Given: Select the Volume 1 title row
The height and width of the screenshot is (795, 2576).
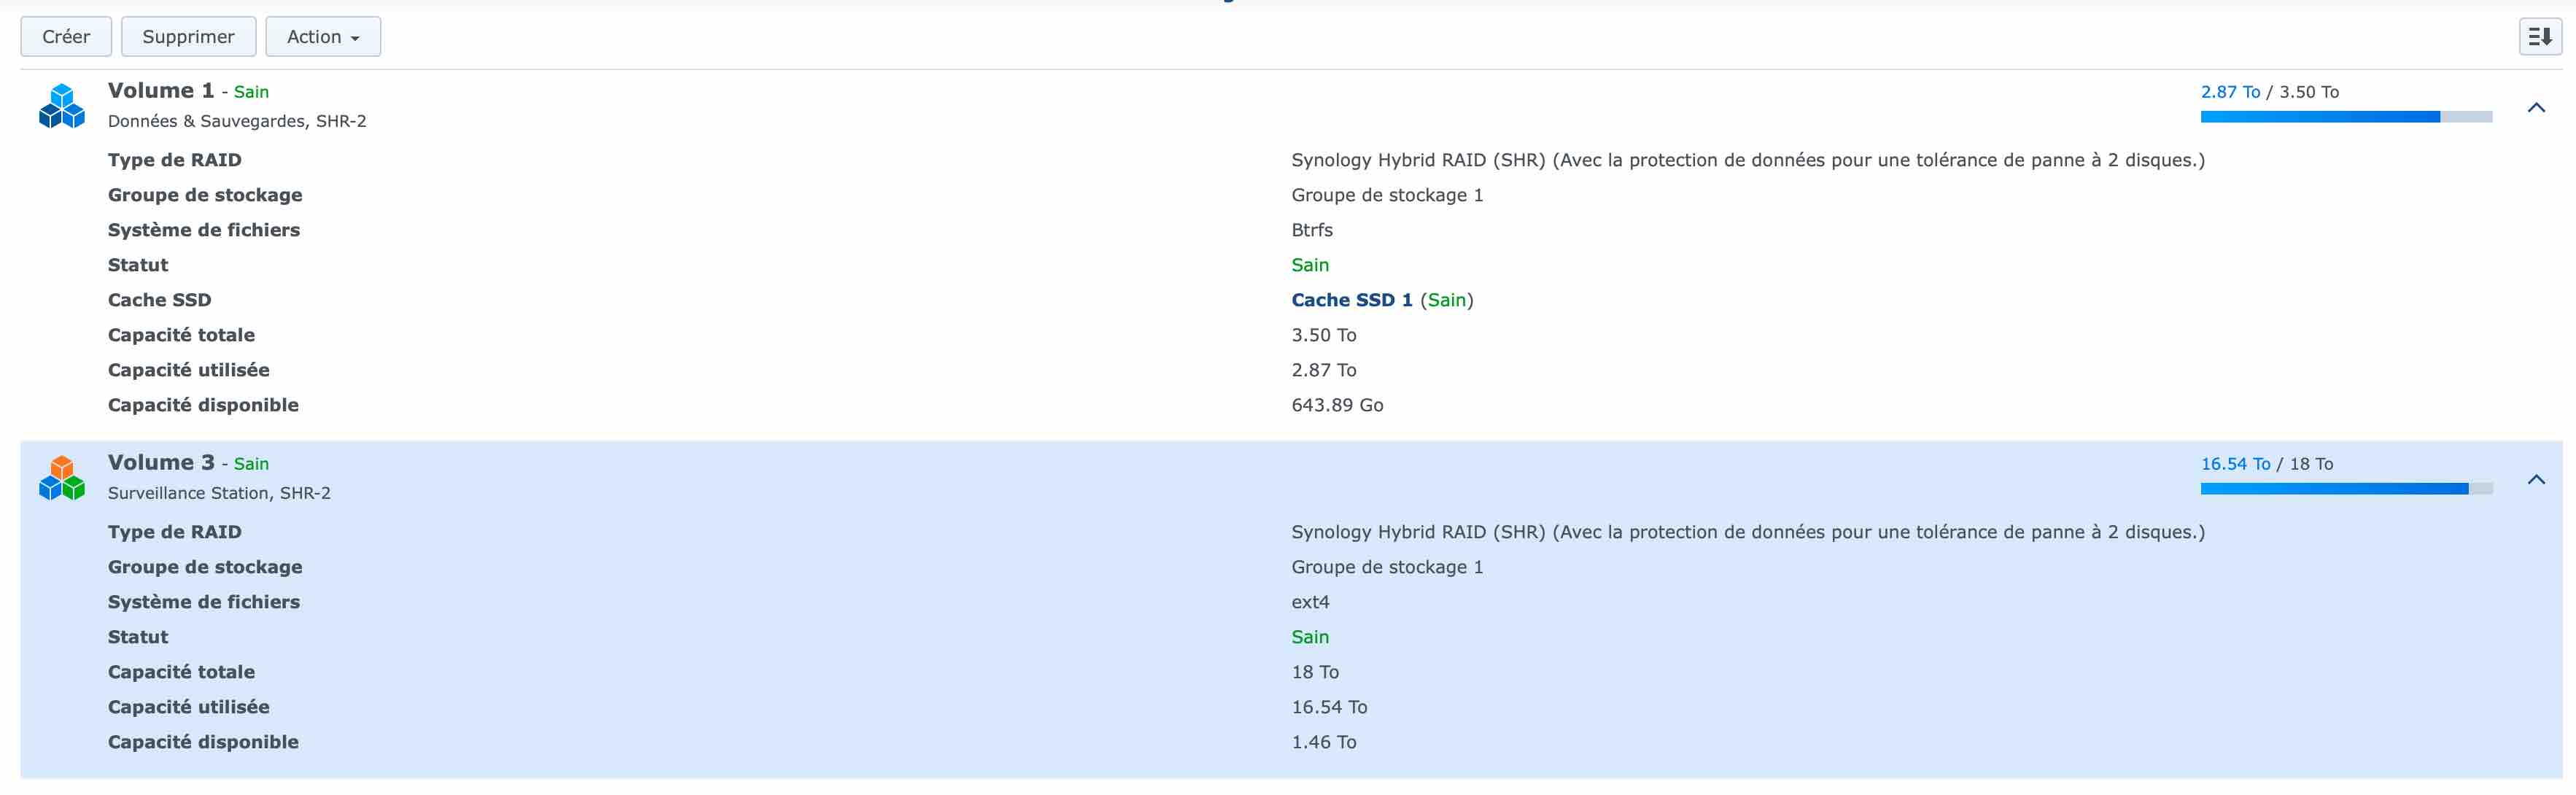Looking at the screenshot, I should (161, 91).
